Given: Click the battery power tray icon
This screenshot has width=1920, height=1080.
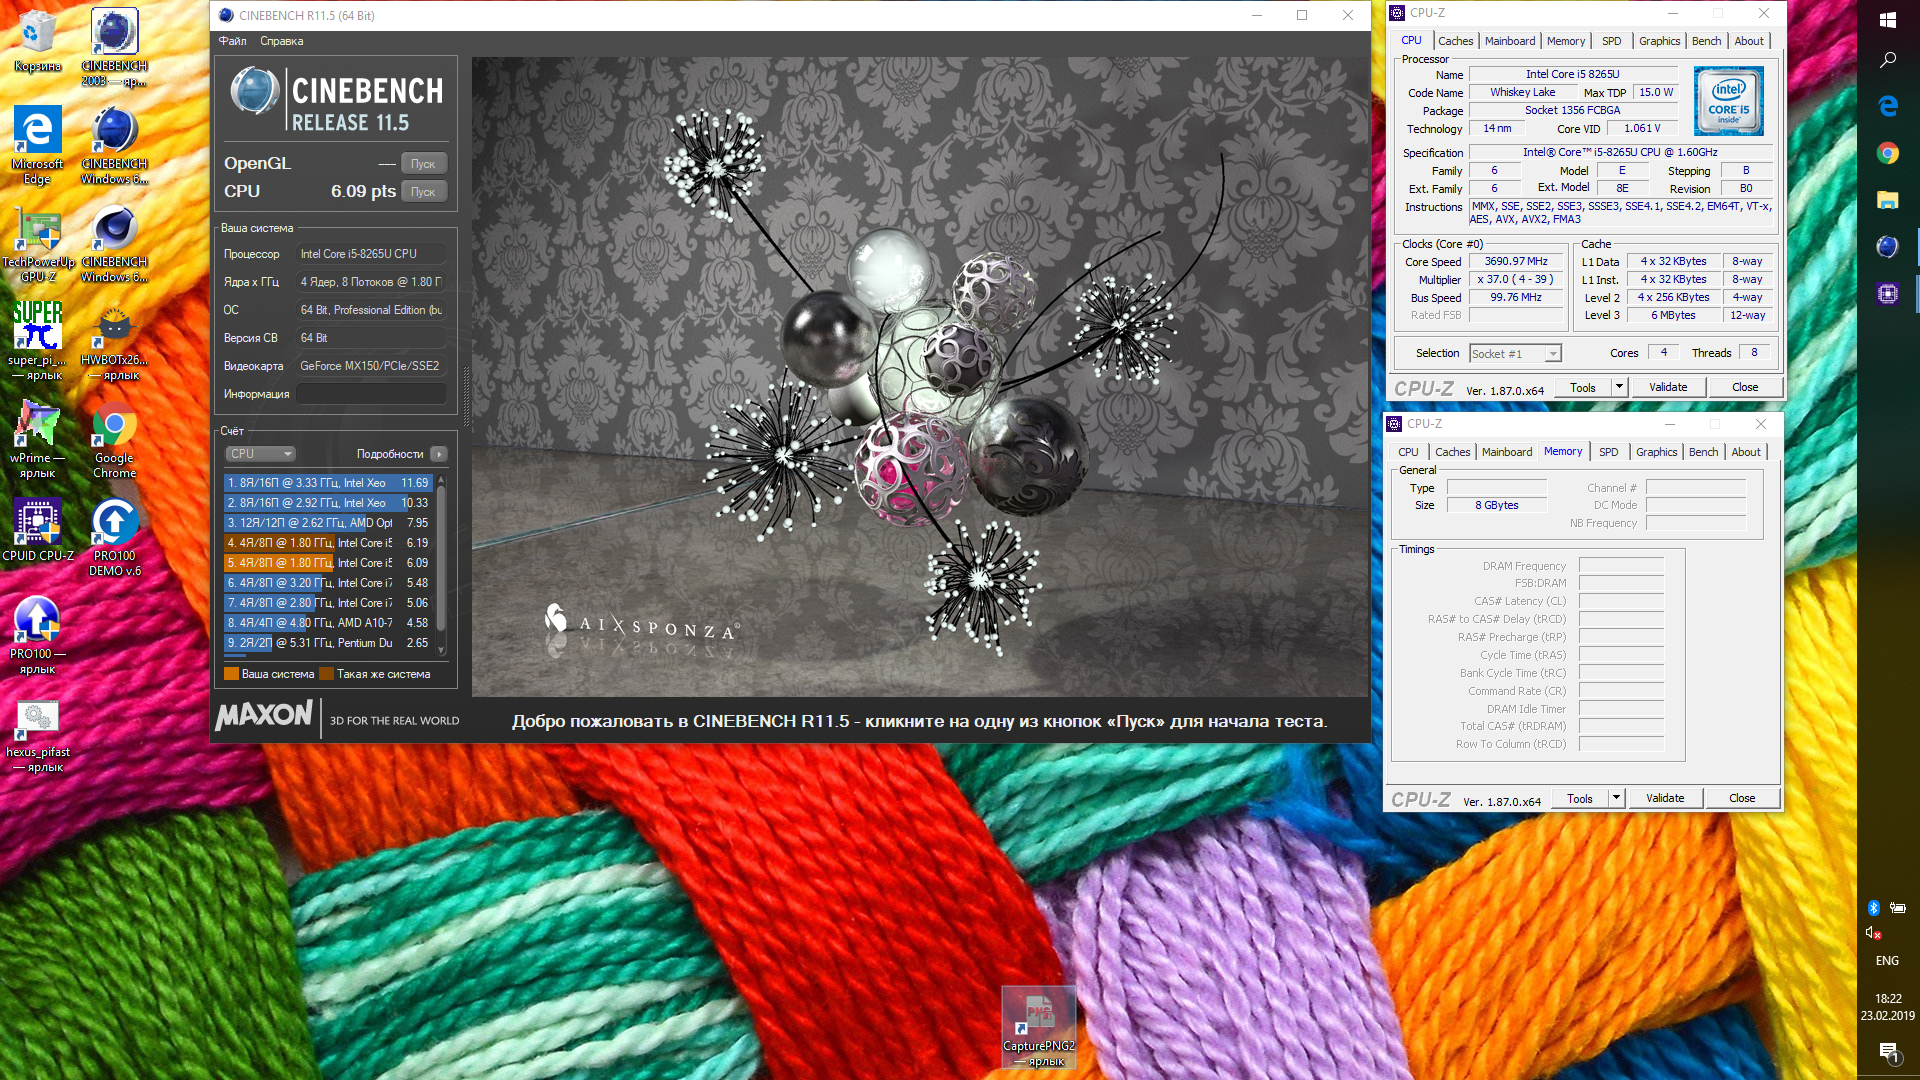Looking at the screenshot, I should 1898,908.
